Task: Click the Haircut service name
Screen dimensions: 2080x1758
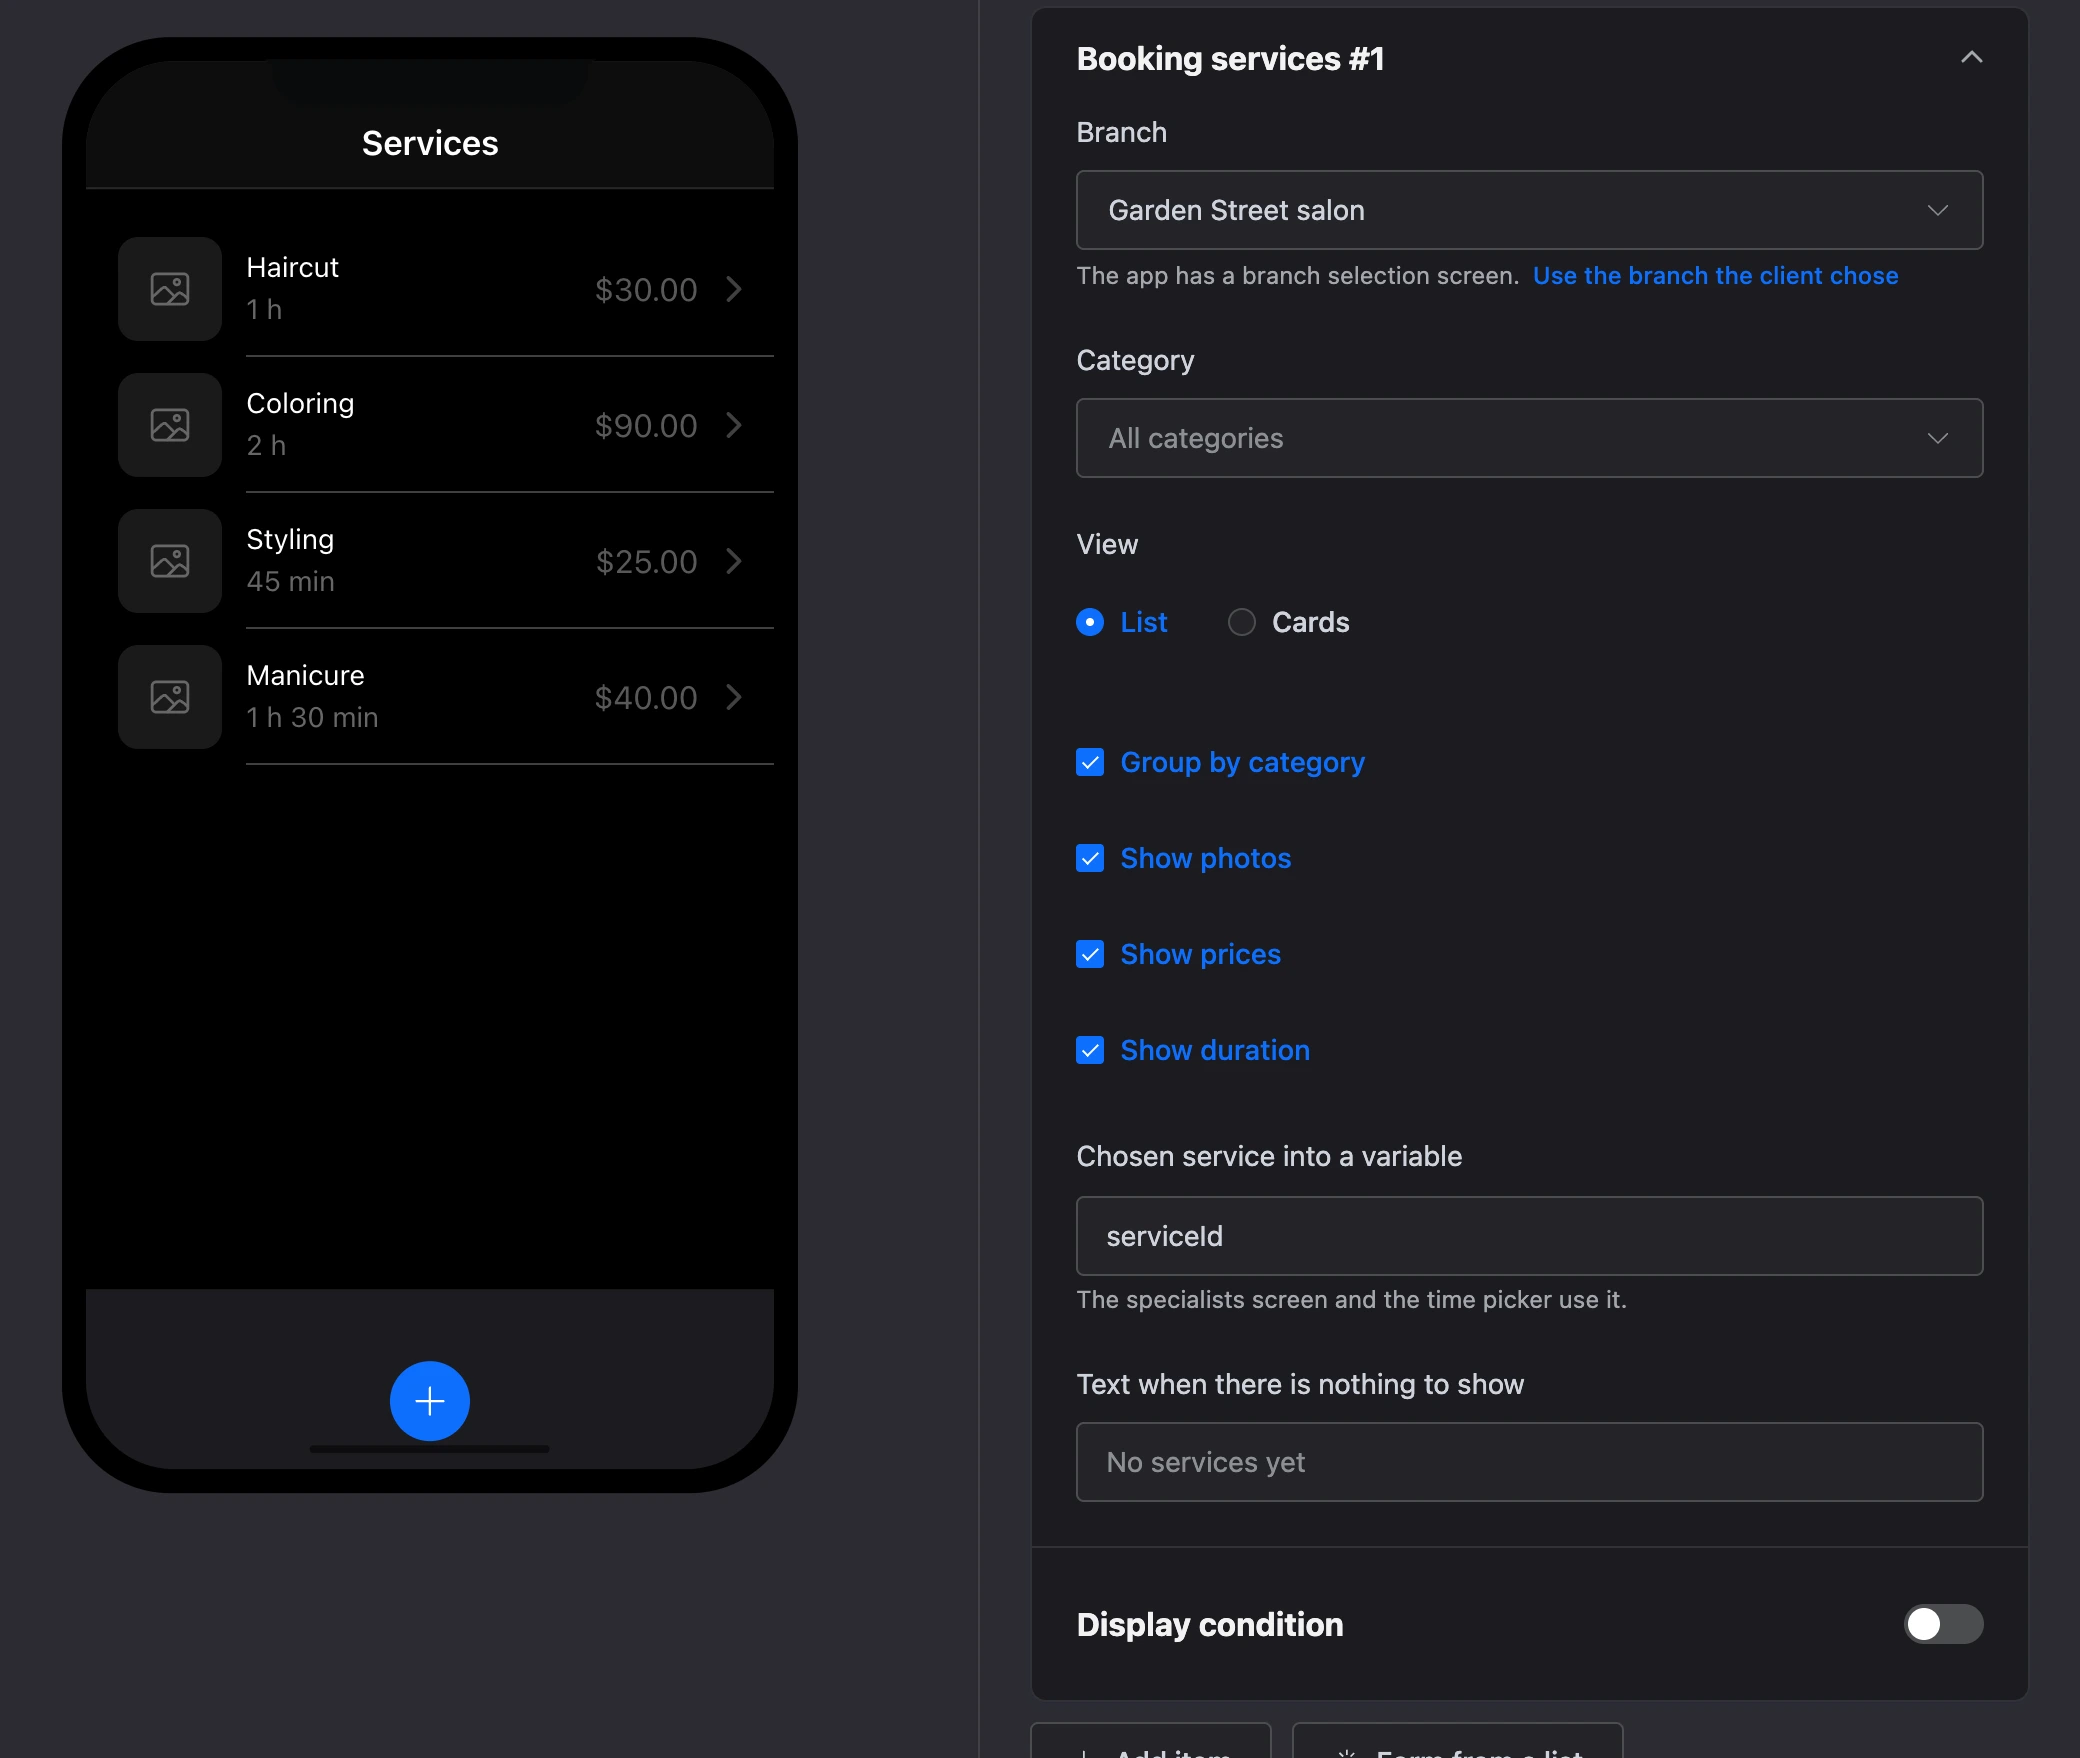Action: click(x=292, y=267)
